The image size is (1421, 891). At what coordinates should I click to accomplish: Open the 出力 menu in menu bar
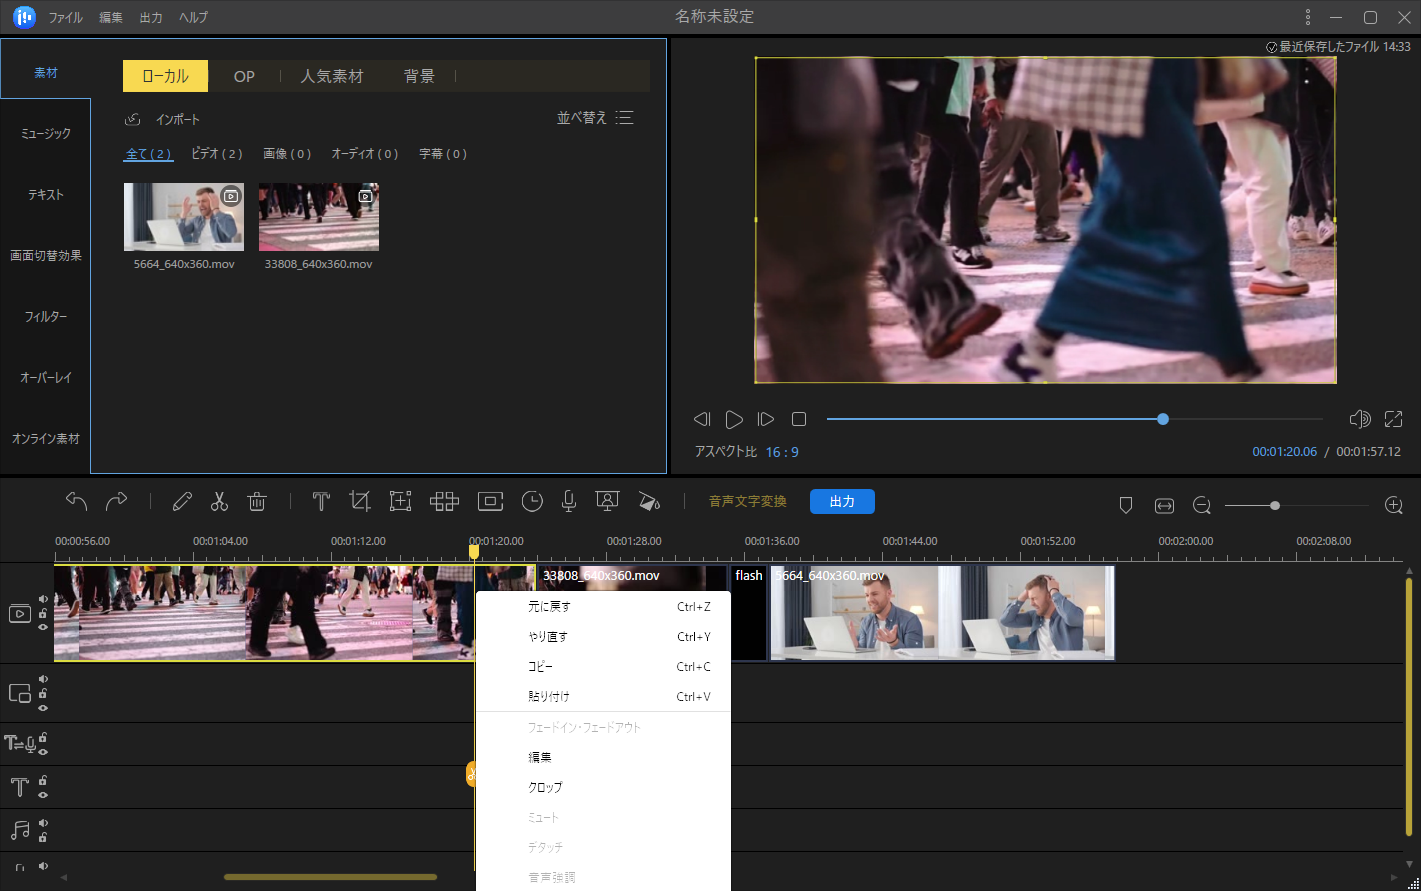(151, 18)
